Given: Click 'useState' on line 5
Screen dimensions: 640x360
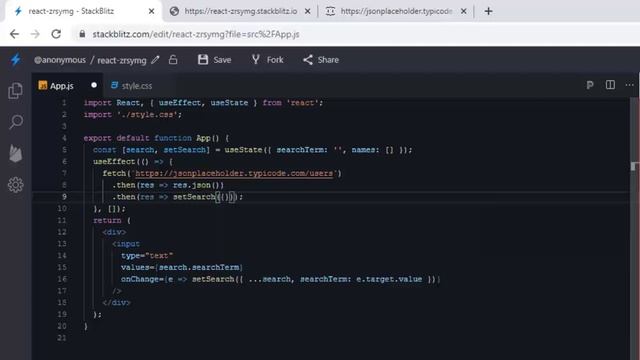Looking at the screenshot, I should 243,150.
